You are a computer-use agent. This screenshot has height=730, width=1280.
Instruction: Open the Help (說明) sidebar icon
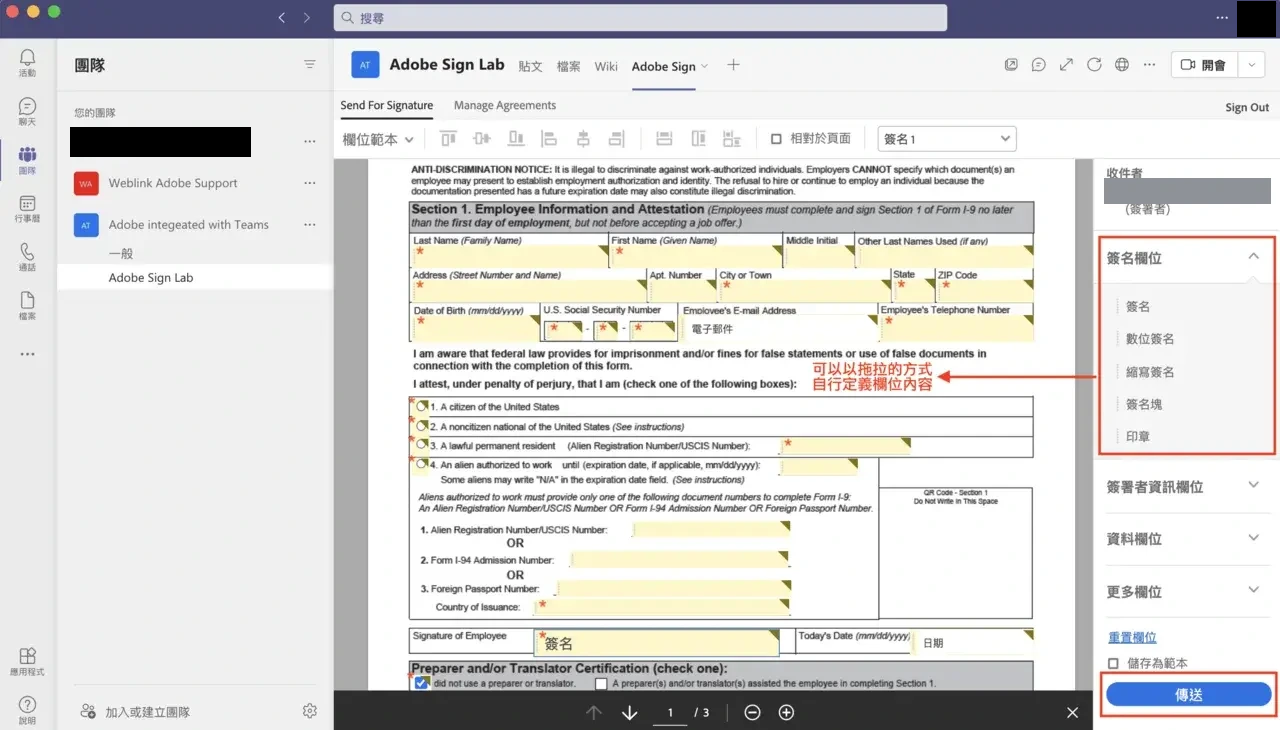click(x=27, y=710)
